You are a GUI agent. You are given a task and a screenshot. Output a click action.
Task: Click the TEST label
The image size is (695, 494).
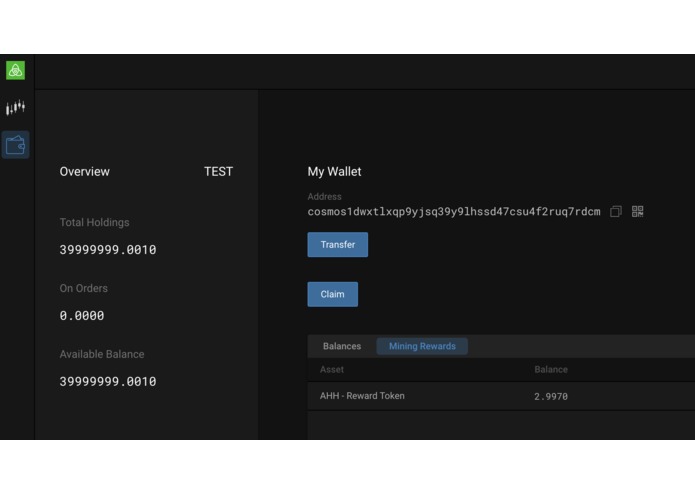(x=219, y=171)
